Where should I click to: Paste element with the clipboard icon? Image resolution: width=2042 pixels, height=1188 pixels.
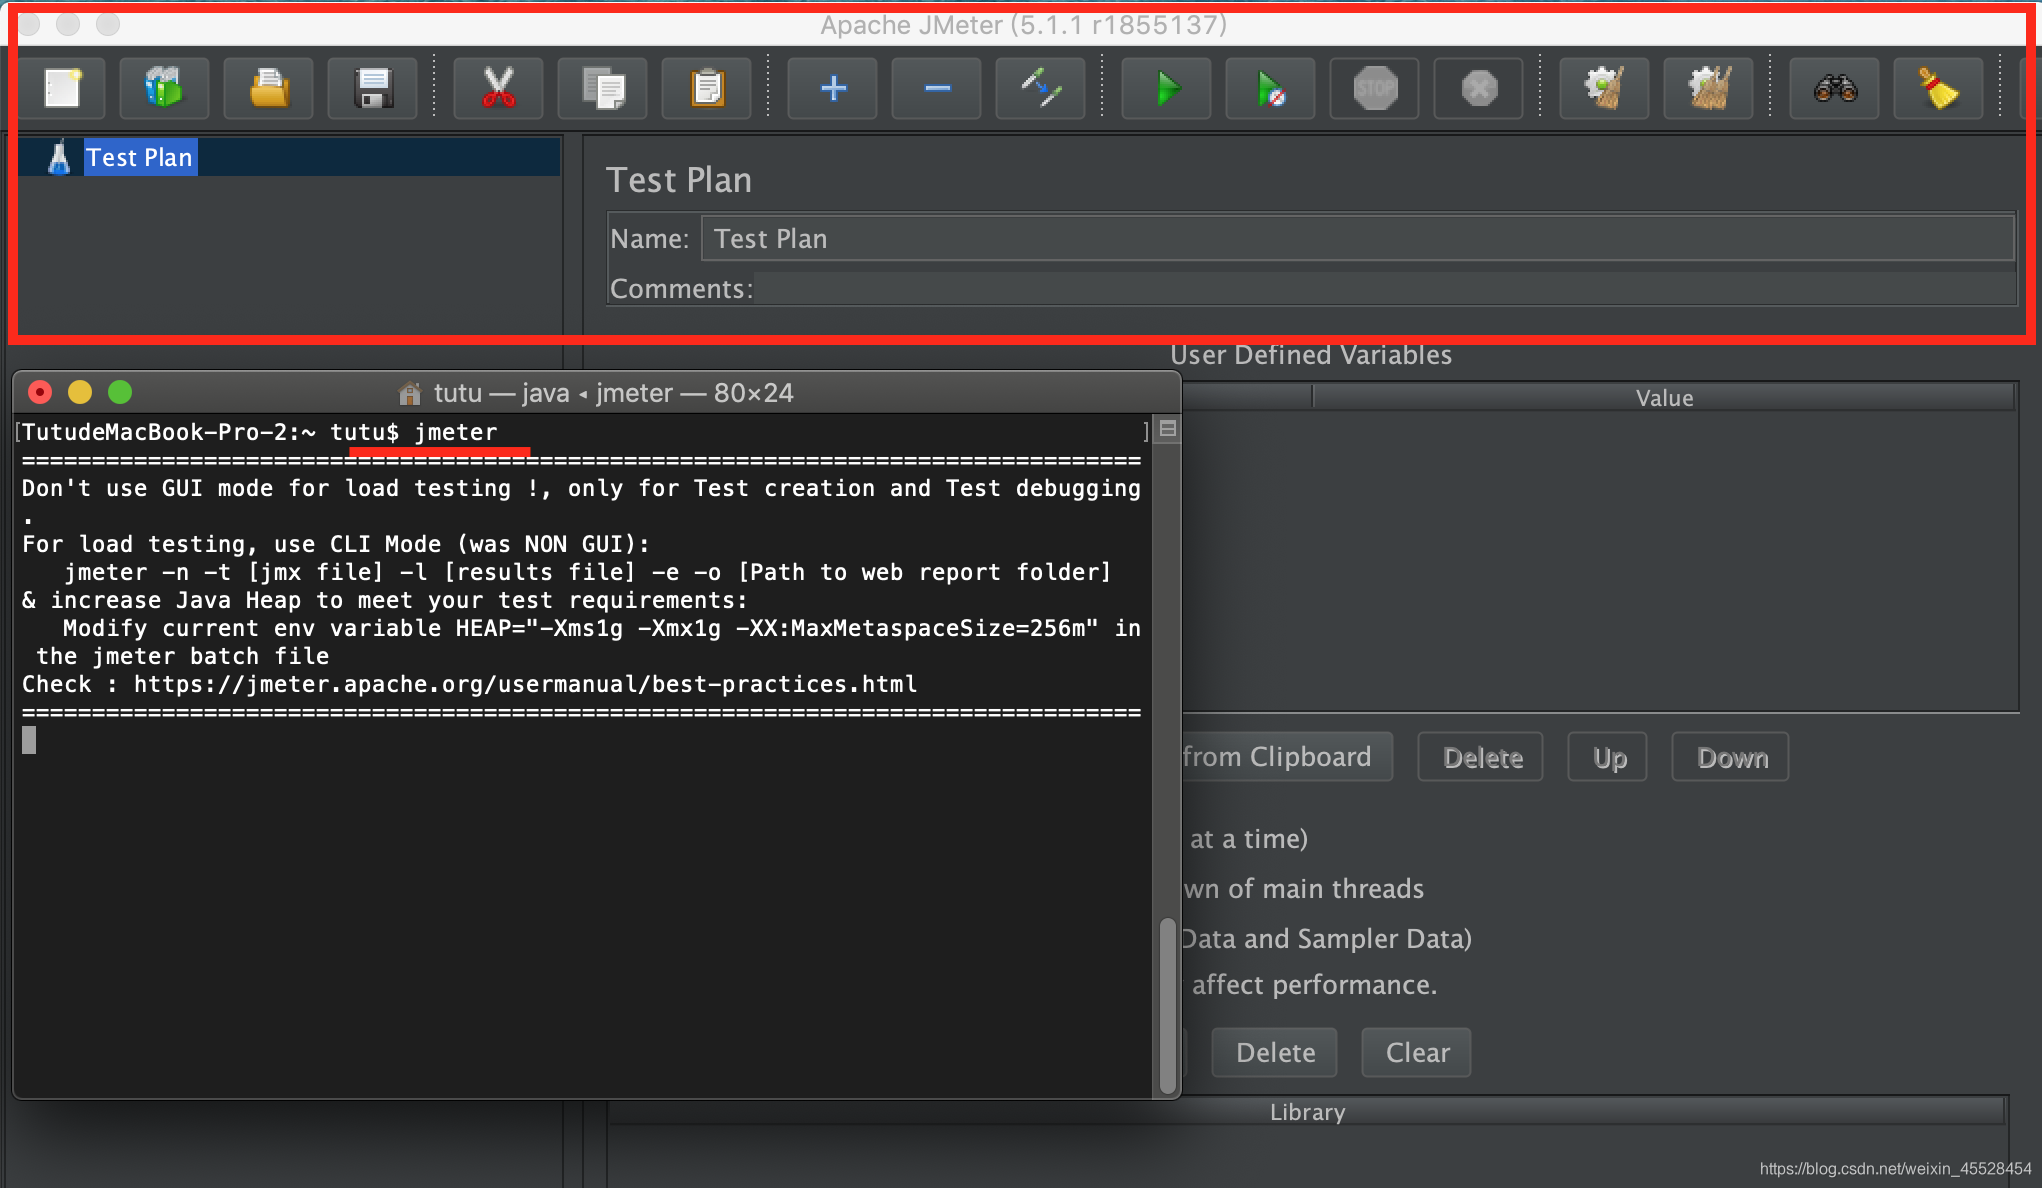[x=707, y=89]
